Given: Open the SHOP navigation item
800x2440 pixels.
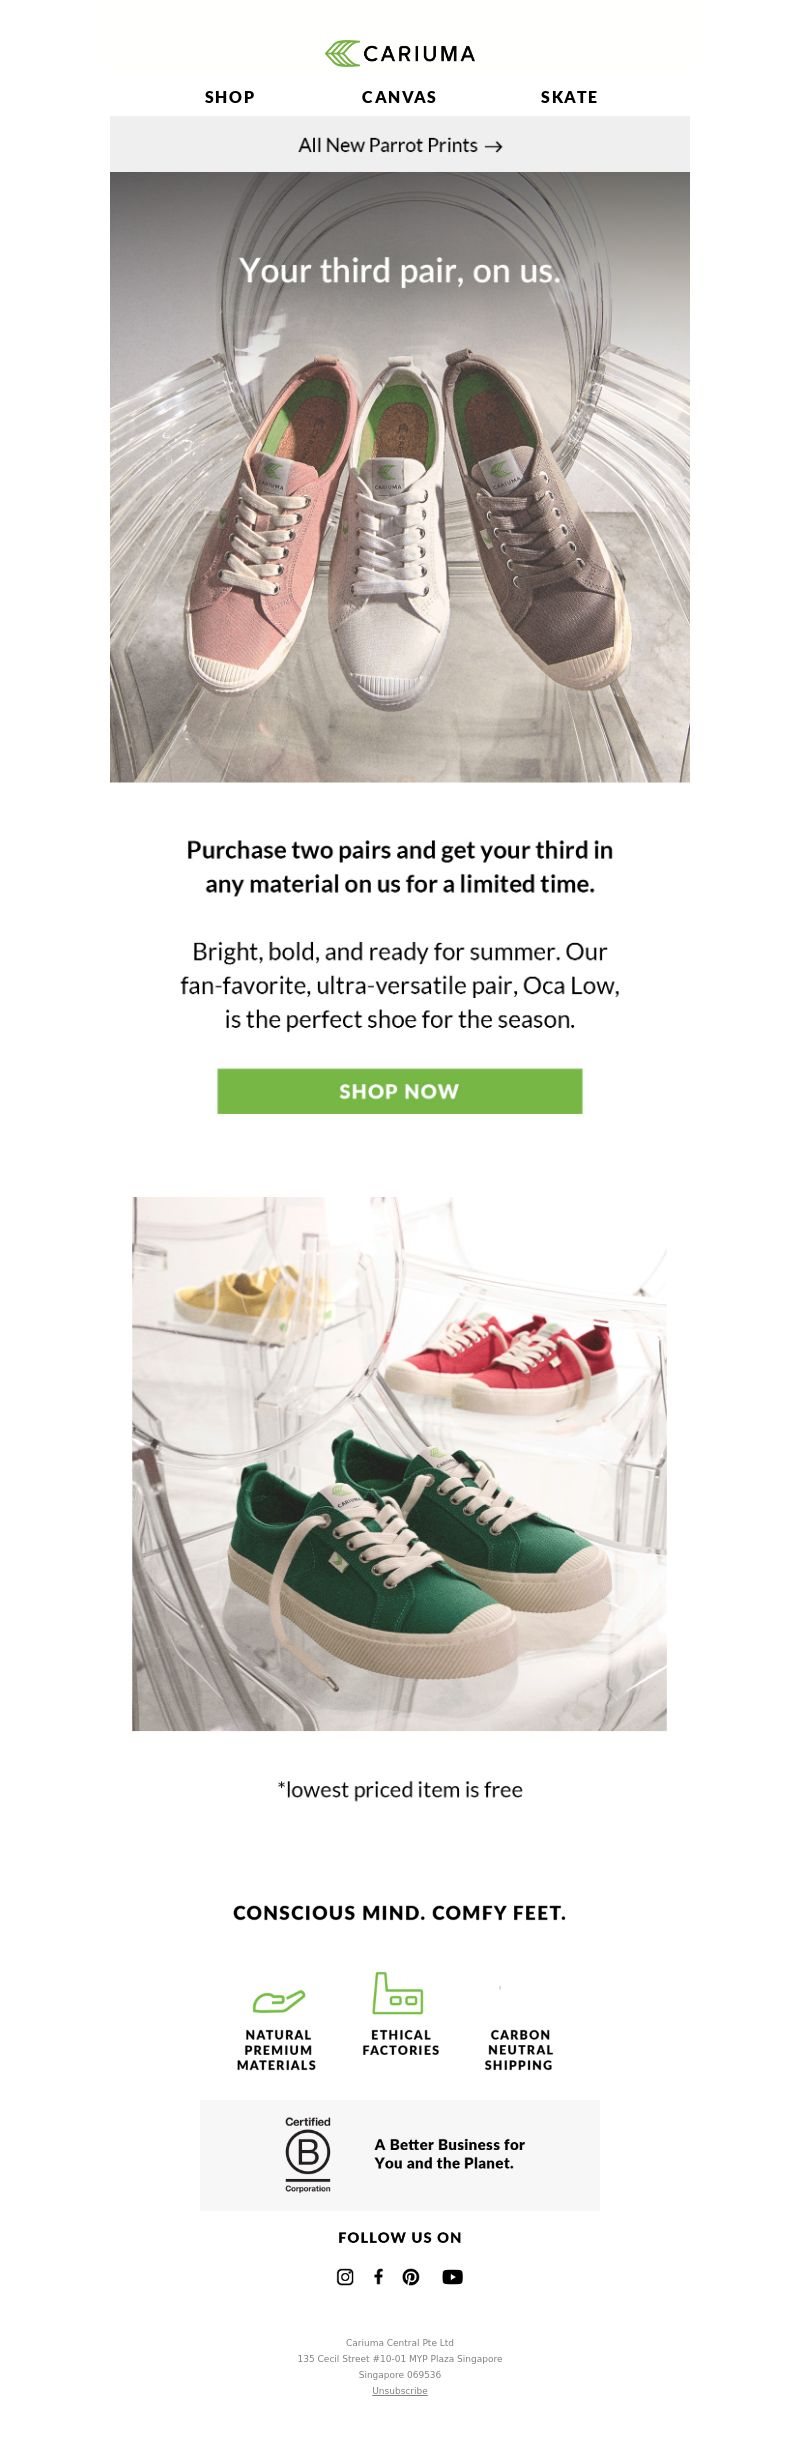Looking at the screenshot, I should coord(230,97).
